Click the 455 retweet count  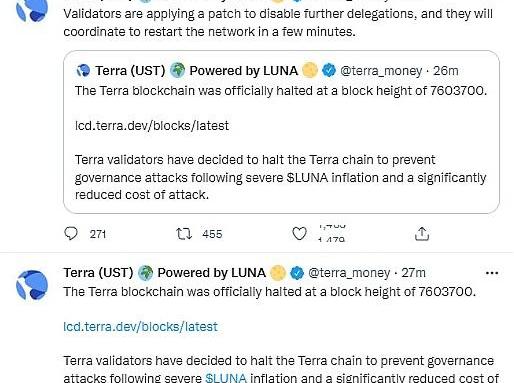click(212, 234)
